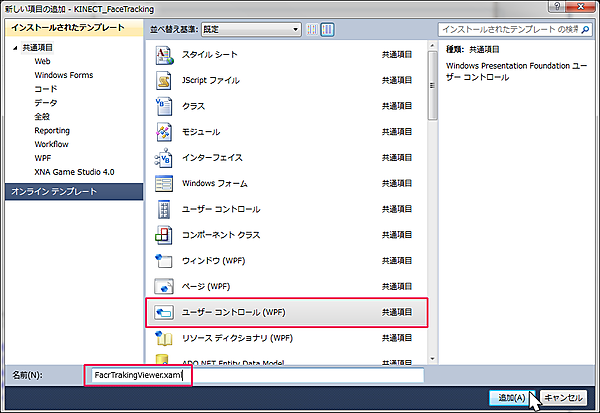Select the インターフェイス row text
The image size is (600, 413).
coord(212,158)
